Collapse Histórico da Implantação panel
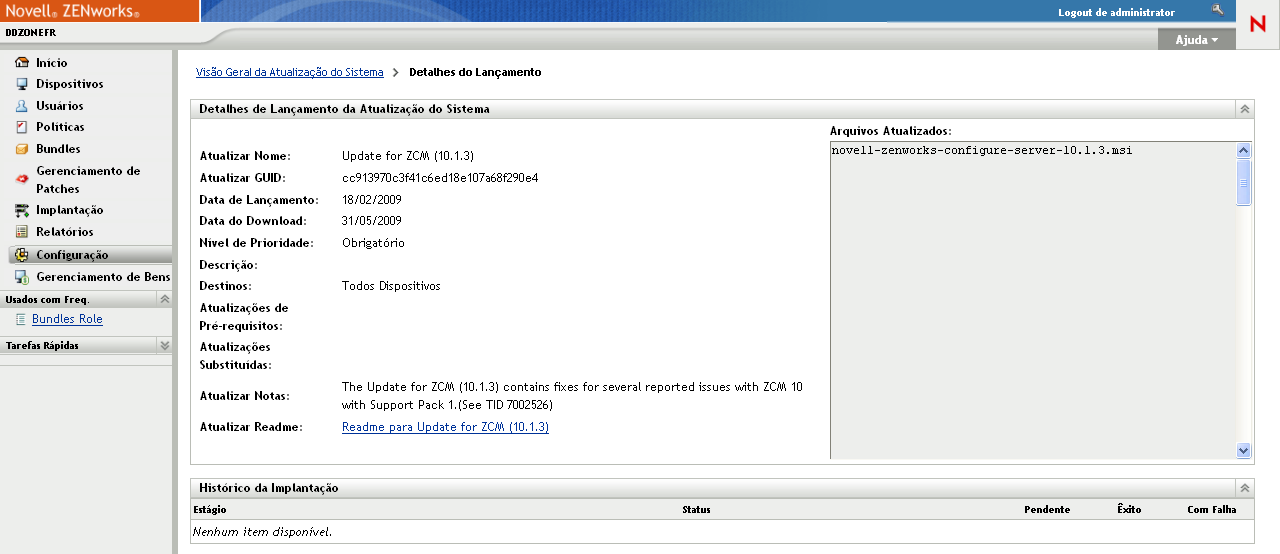Screen dimensions: 1280x554 click(x=1245, y=488)
